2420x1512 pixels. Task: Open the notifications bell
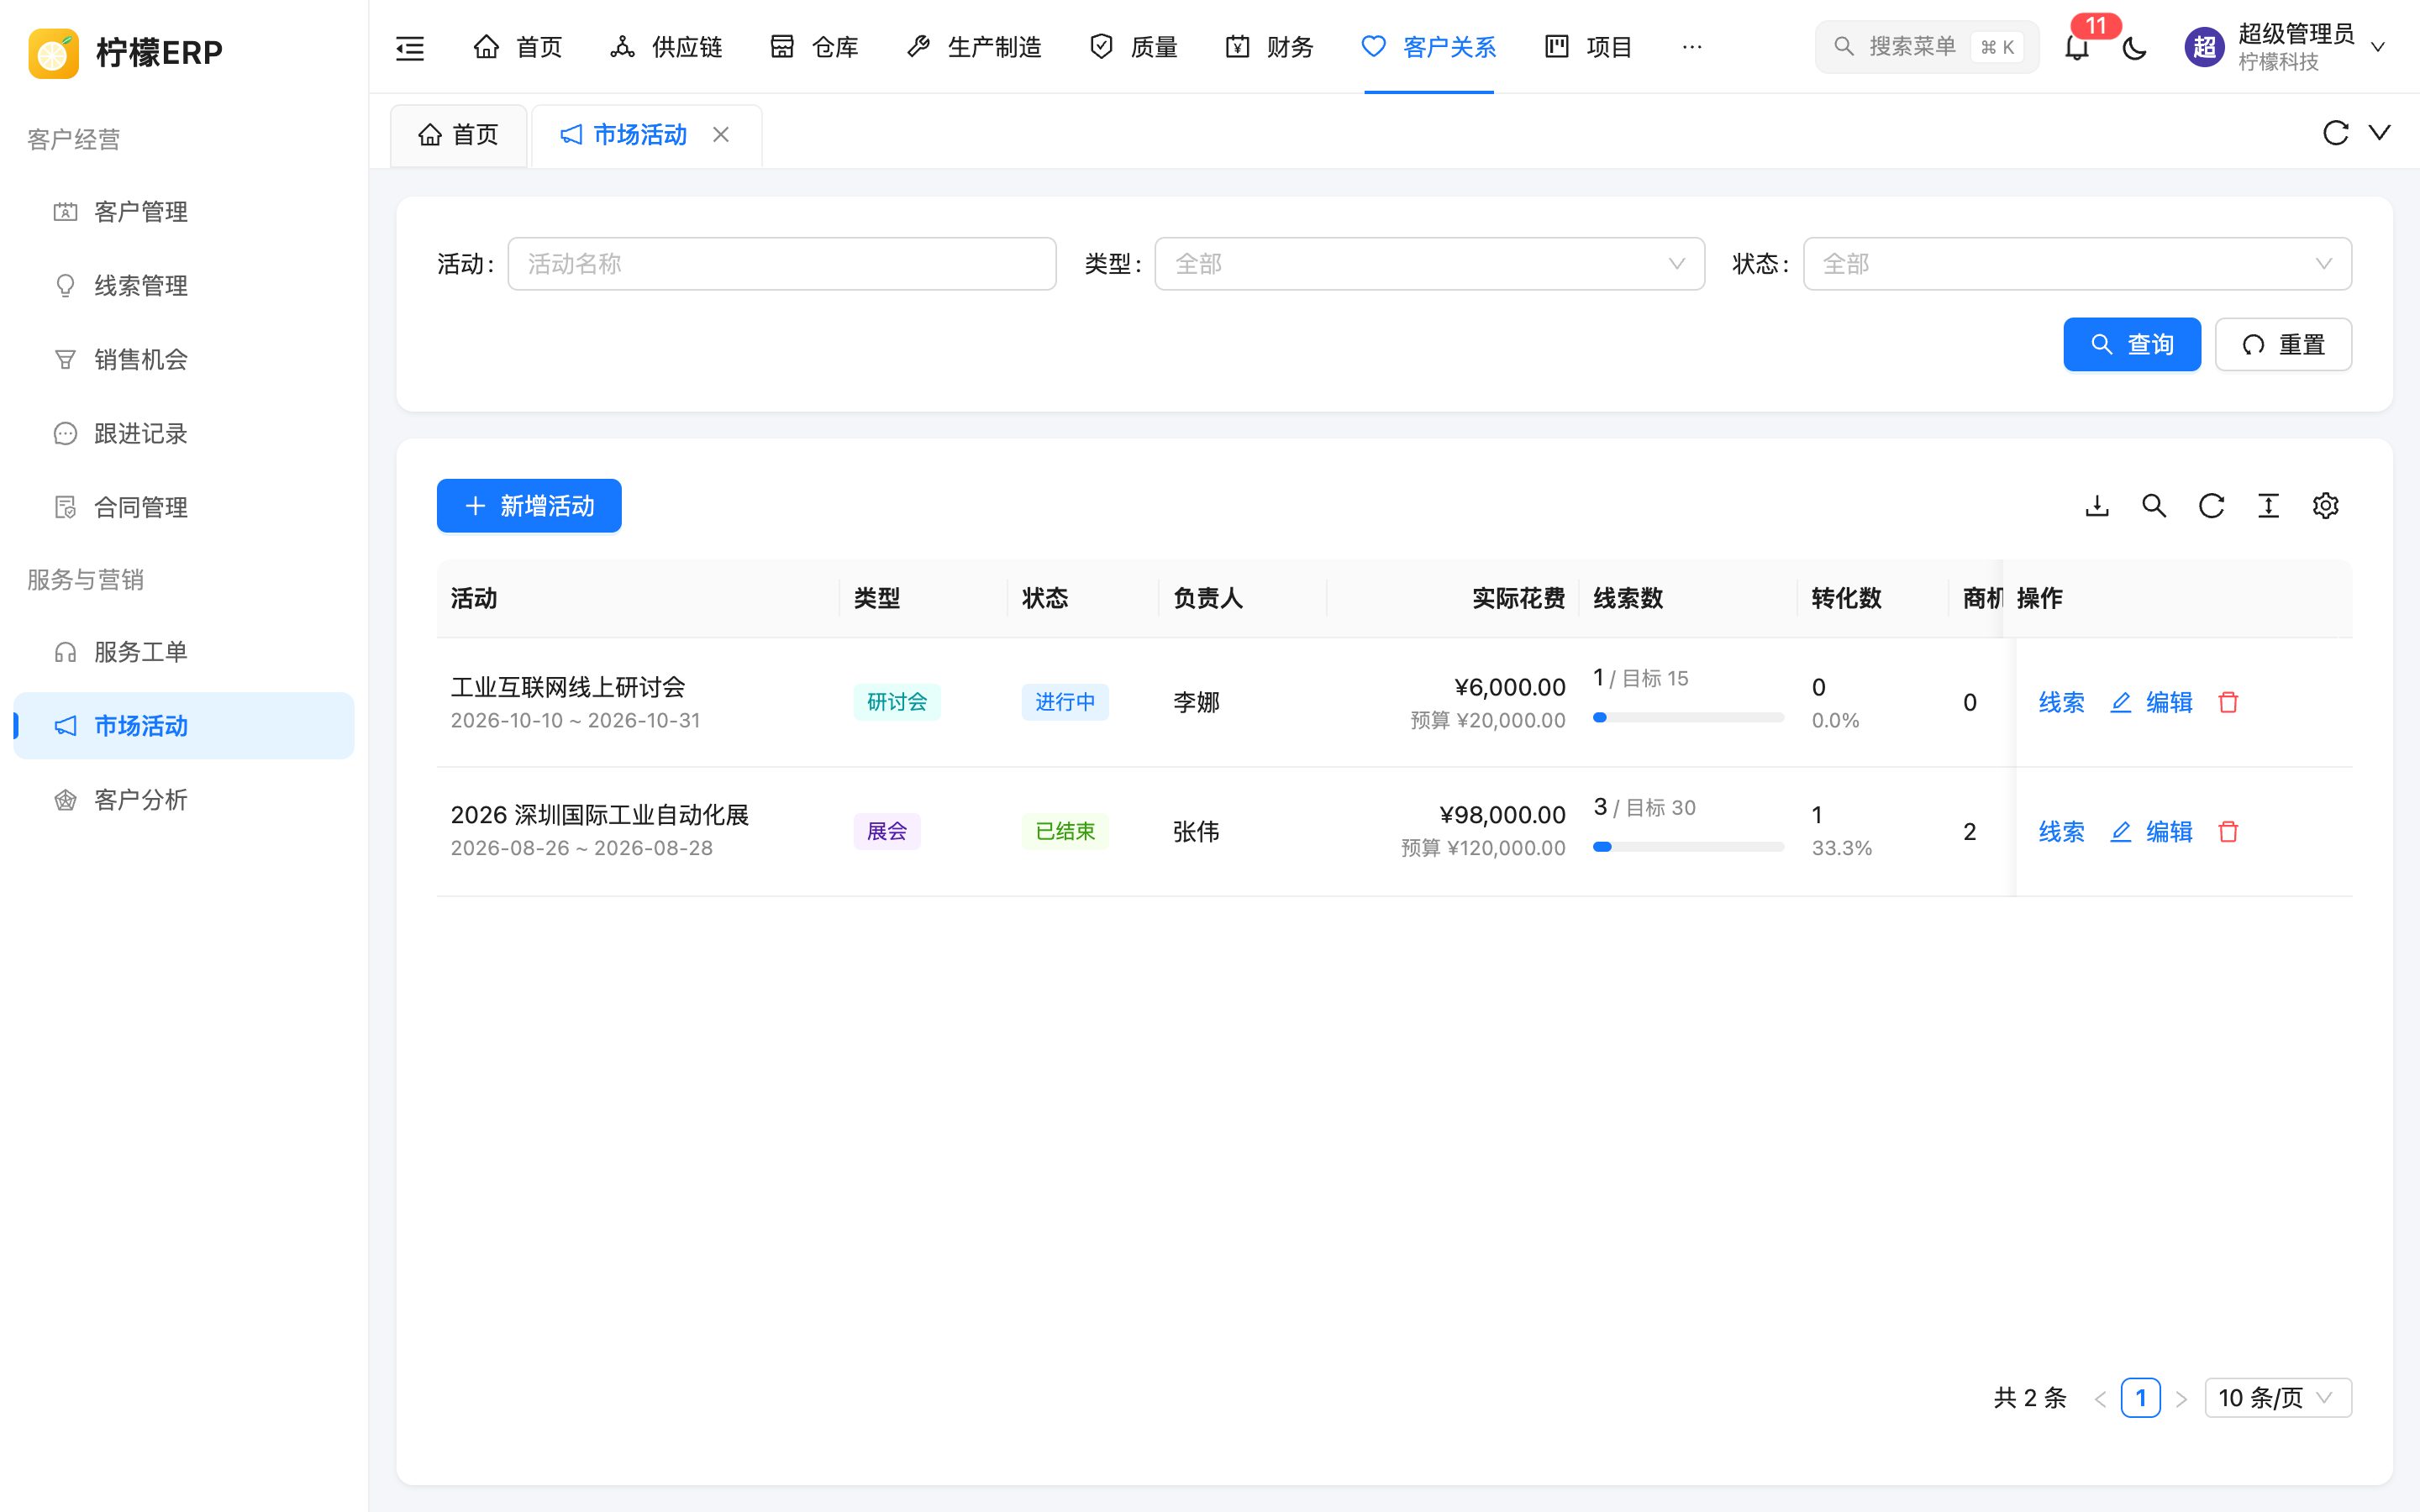click(x=2077, y=47)
